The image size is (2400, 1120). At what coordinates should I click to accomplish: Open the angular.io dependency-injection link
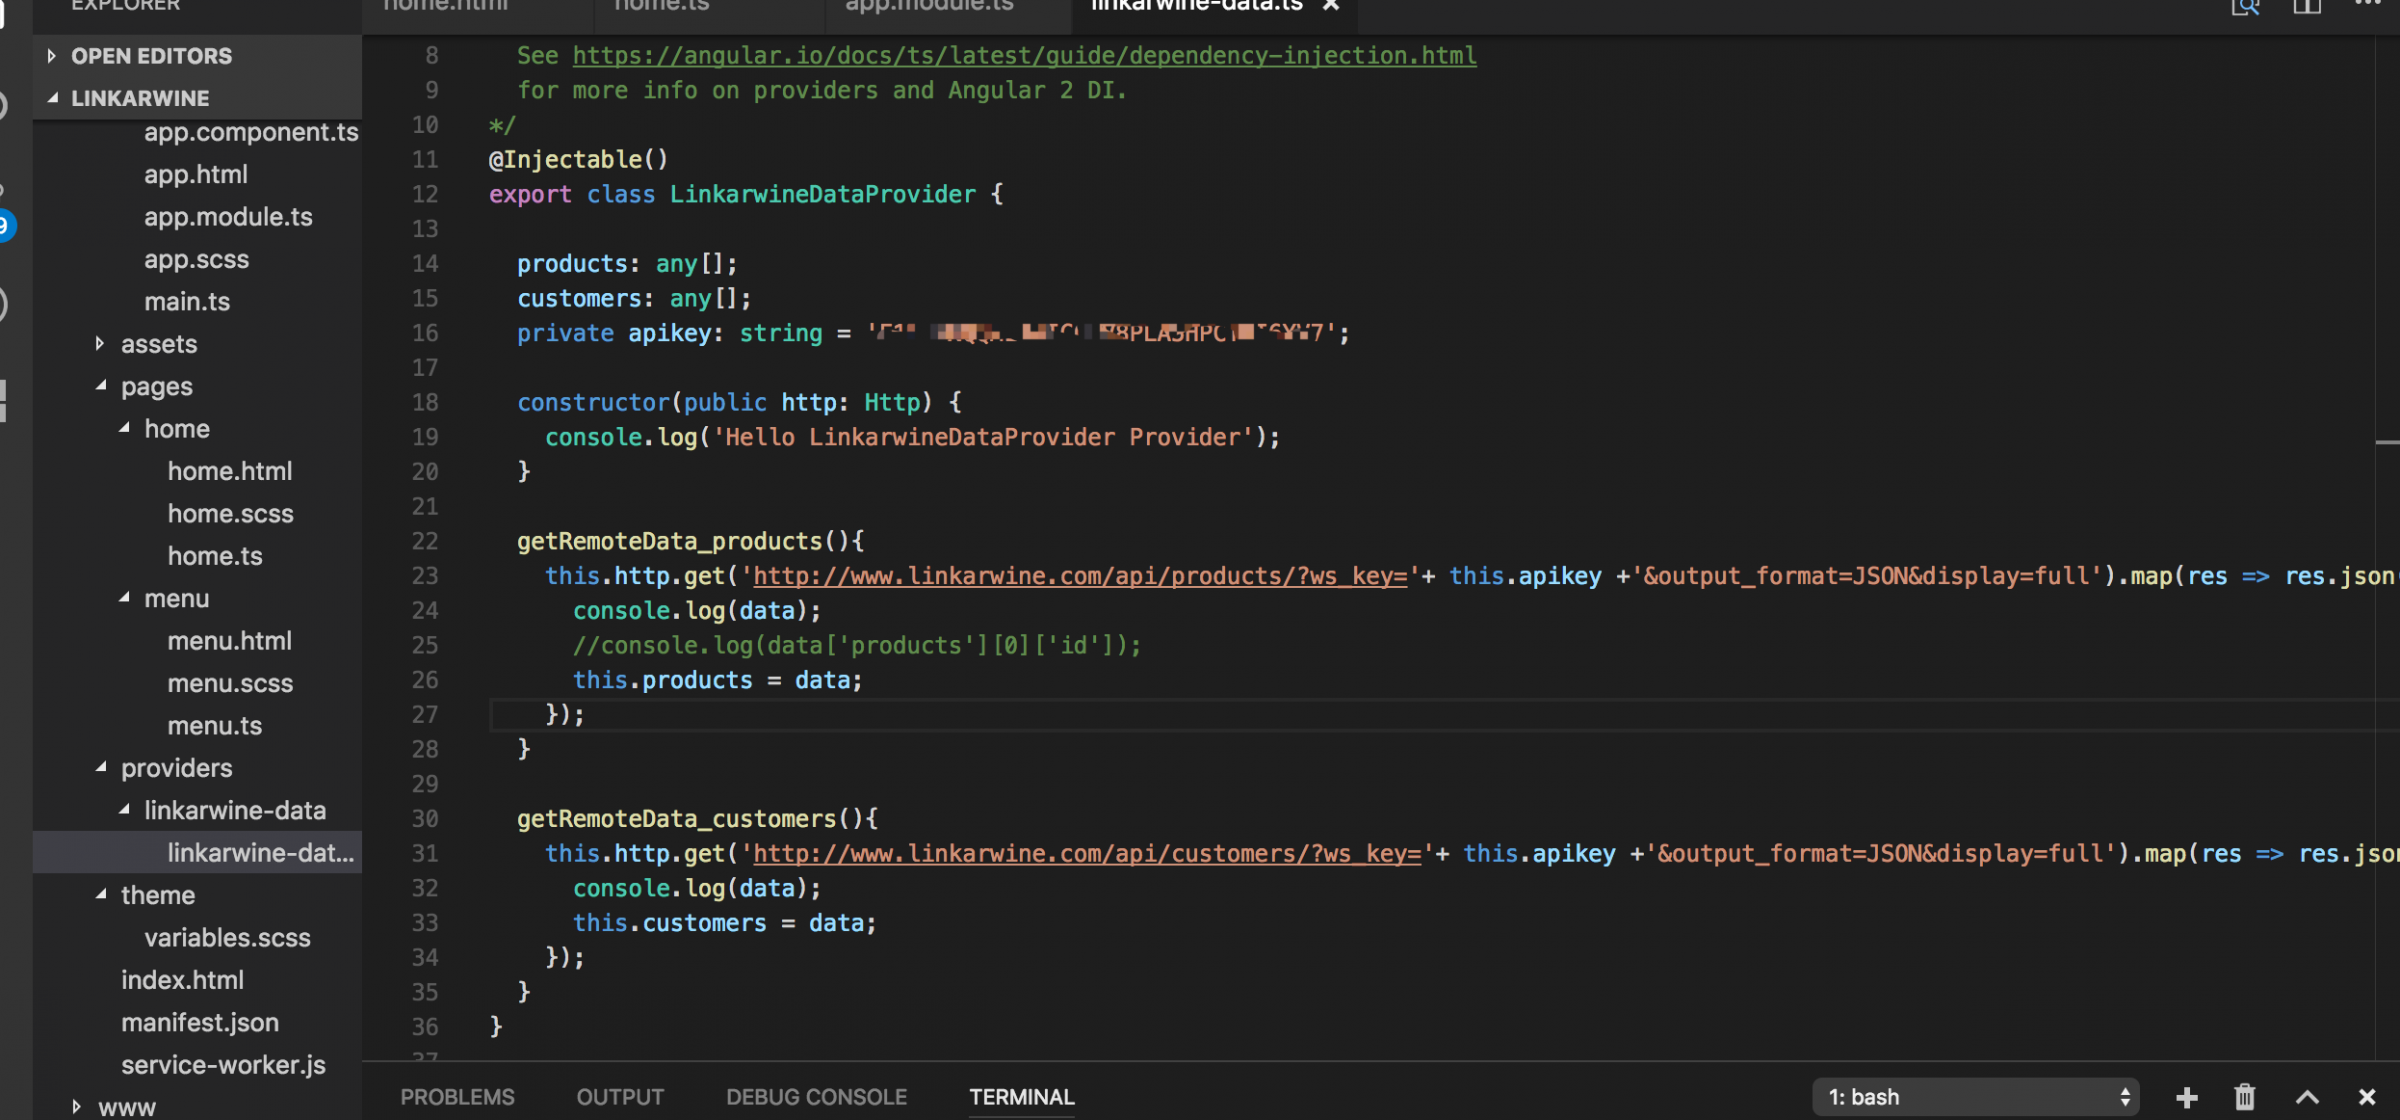[x=1023, y=56]
